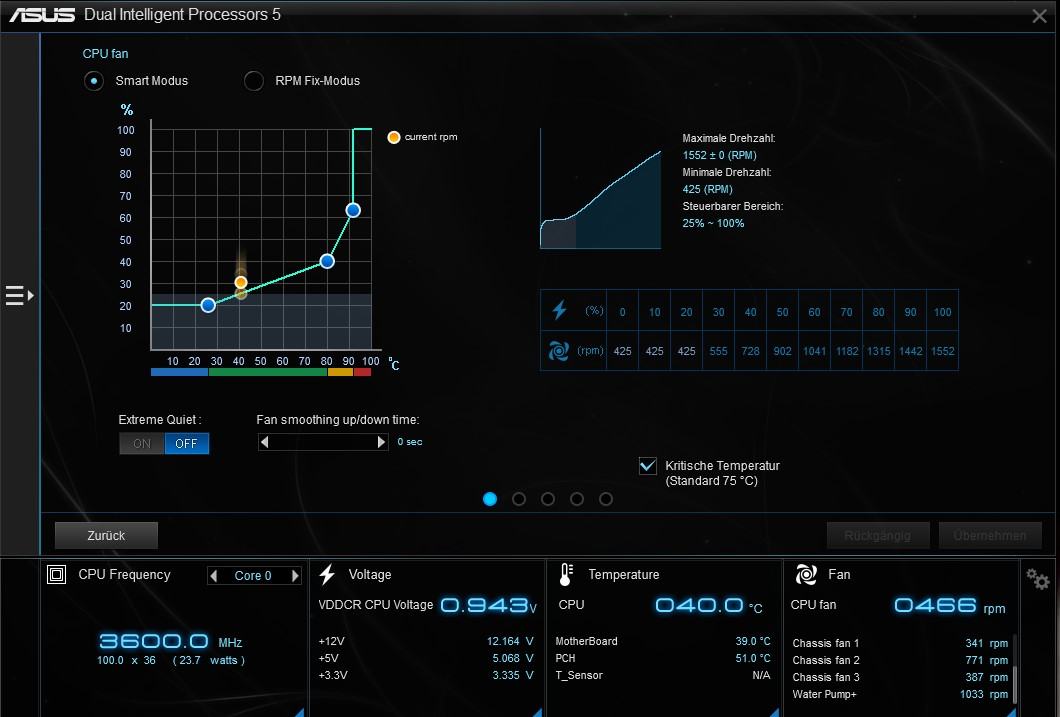Select the fan curve point at 60 percent
1060x717 pixels.
point(353,210)
